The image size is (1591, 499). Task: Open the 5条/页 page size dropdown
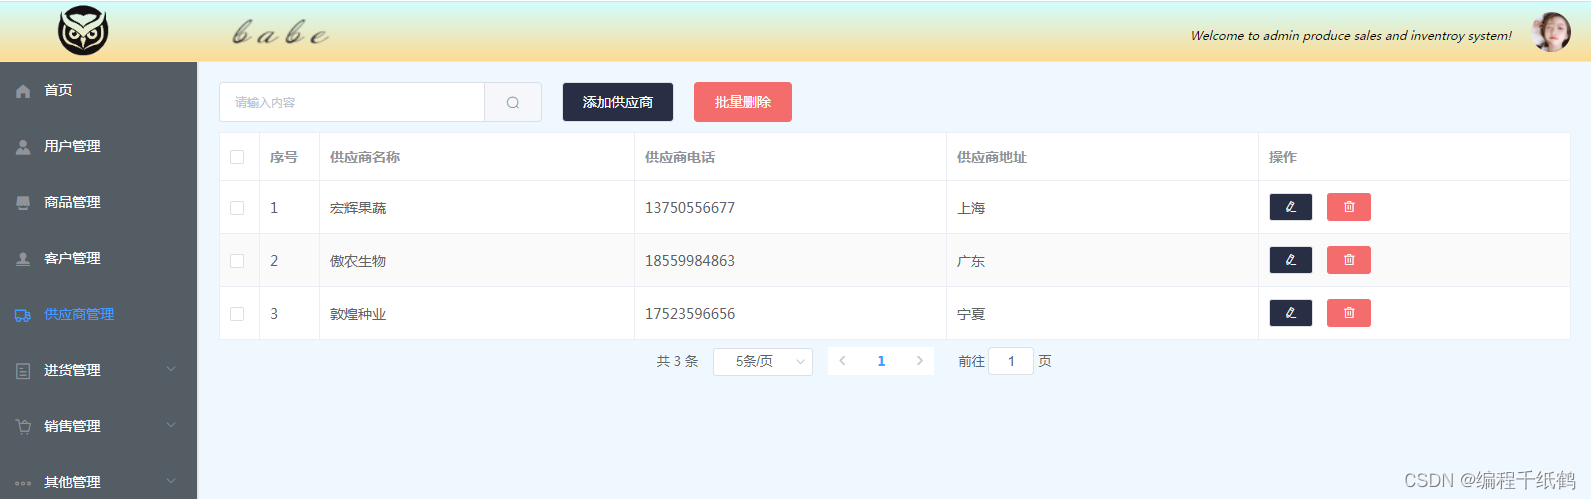coord(763,361)
